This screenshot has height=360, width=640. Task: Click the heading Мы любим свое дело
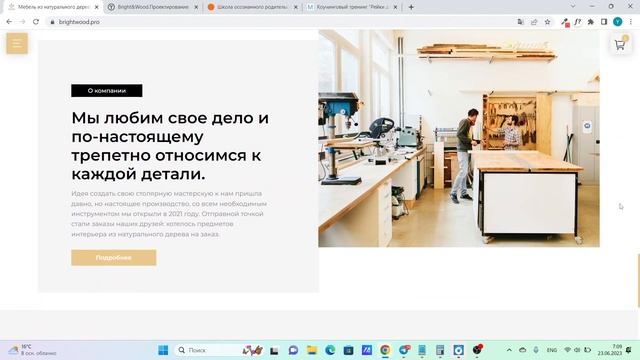pos(170,146)
